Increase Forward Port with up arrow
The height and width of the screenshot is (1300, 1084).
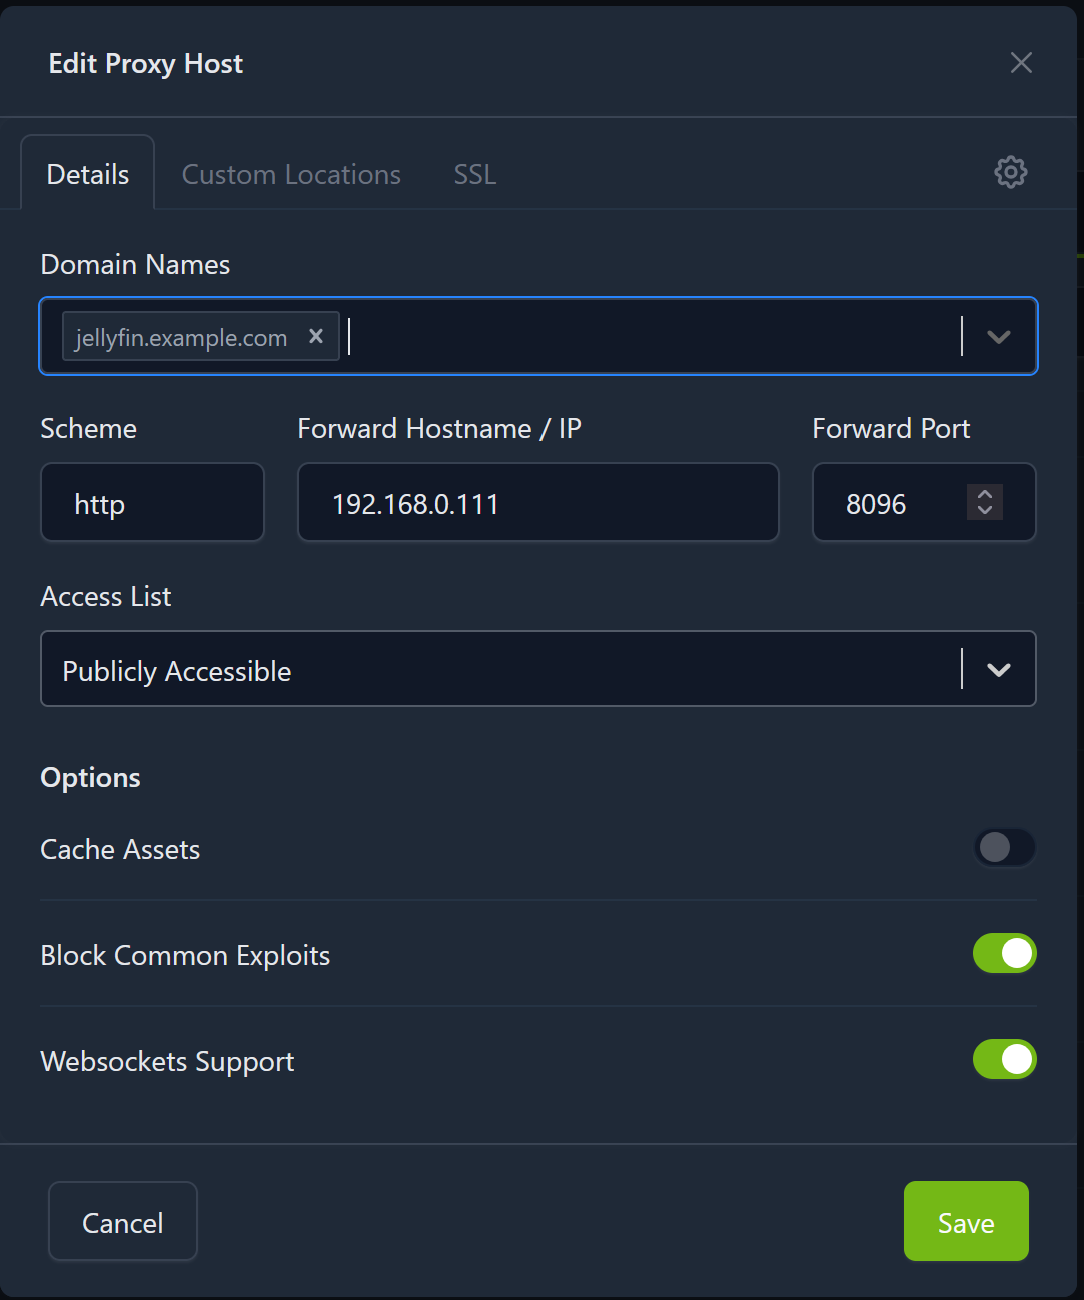pyautogui.click(x=985, y=494)
